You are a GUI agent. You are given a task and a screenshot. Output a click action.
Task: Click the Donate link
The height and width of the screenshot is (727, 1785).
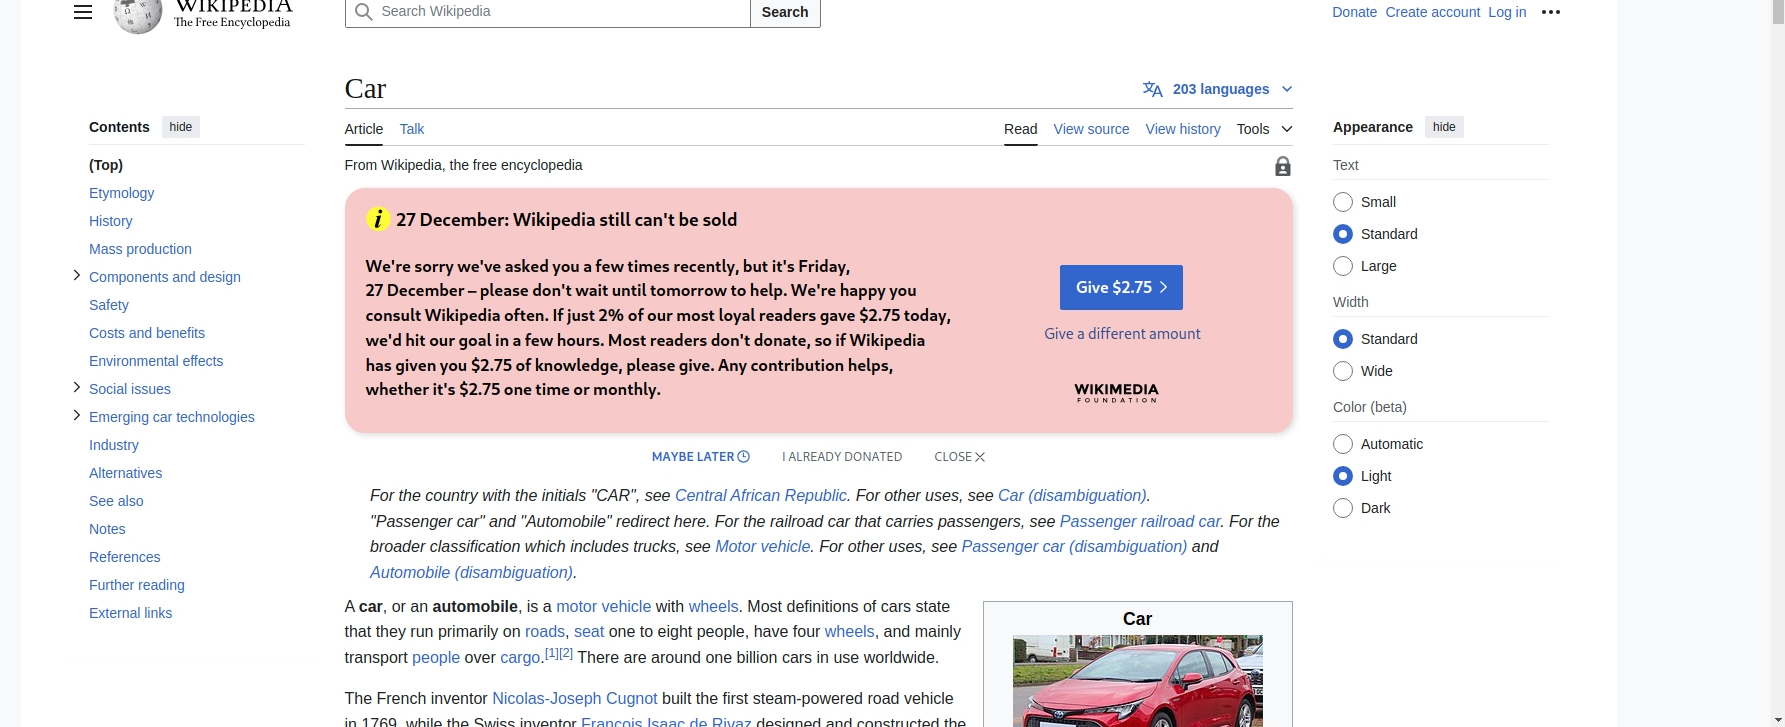(1354, 12)
